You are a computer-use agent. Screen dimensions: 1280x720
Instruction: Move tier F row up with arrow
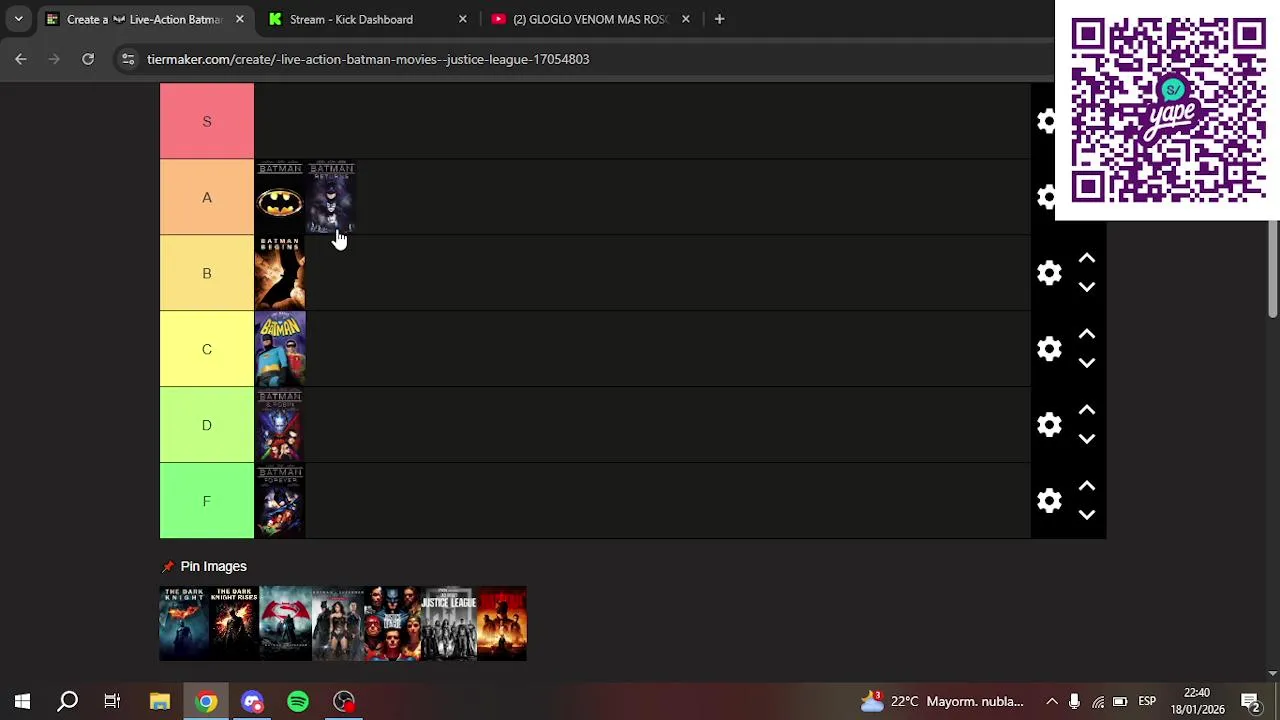coord(1087,487)
